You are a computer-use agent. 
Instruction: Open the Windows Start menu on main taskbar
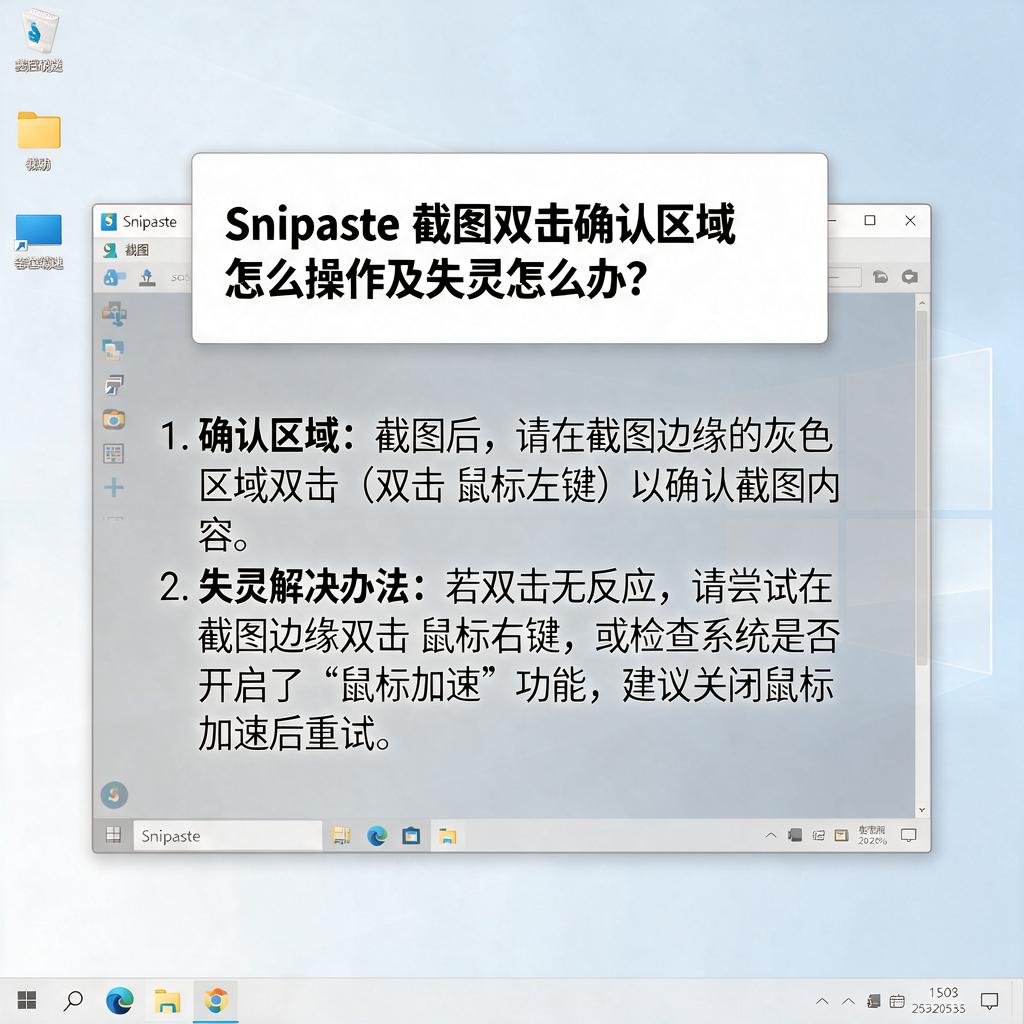(27, 1000)
